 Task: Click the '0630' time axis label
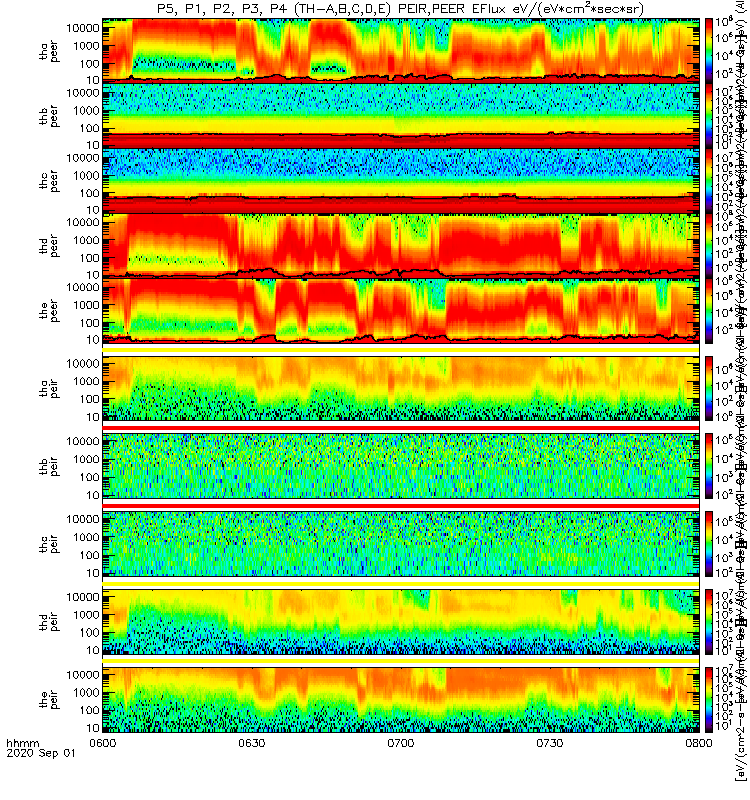pyautogui.click(x=252, y=743)
